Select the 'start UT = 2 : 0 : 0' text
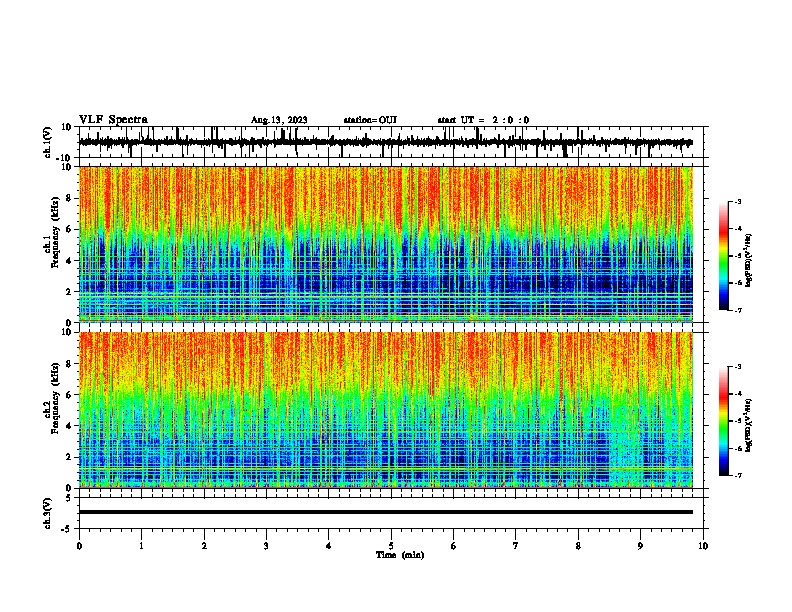The width and height of the screenshot is (792, 612). [483, 120]
